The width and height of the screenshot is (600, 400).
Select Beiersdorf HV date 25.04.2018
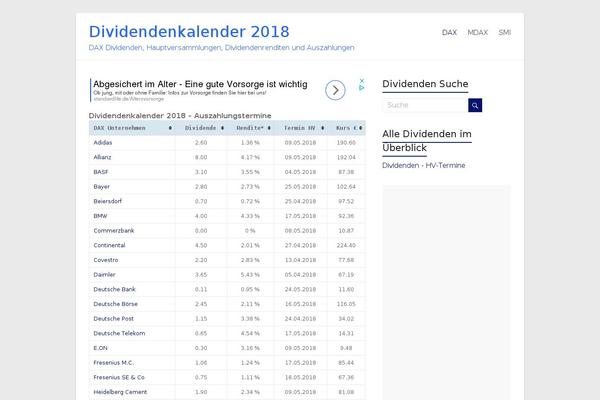point(300,201)
